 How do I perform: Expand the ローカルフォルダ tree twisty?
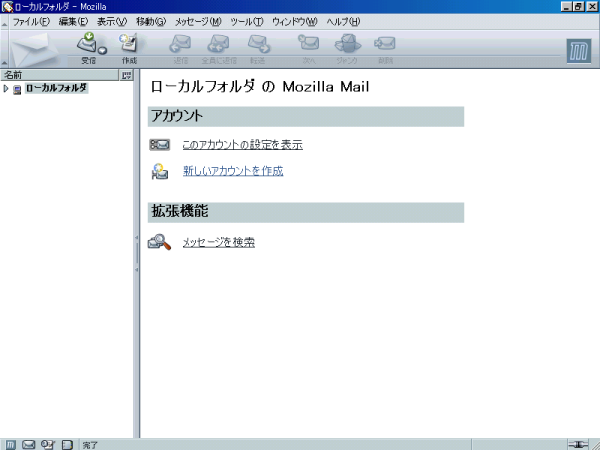coord(5,89)
